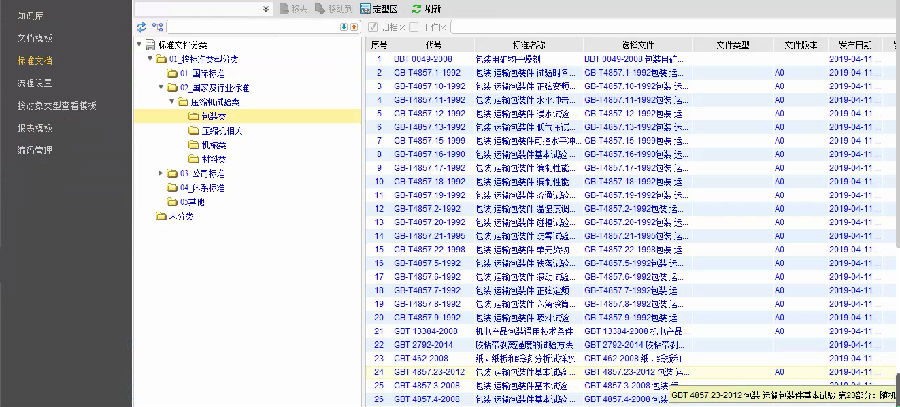Collapse the root node of the standards tree
The width and height of the screenshot is (900, 407).
click(139, 45)
